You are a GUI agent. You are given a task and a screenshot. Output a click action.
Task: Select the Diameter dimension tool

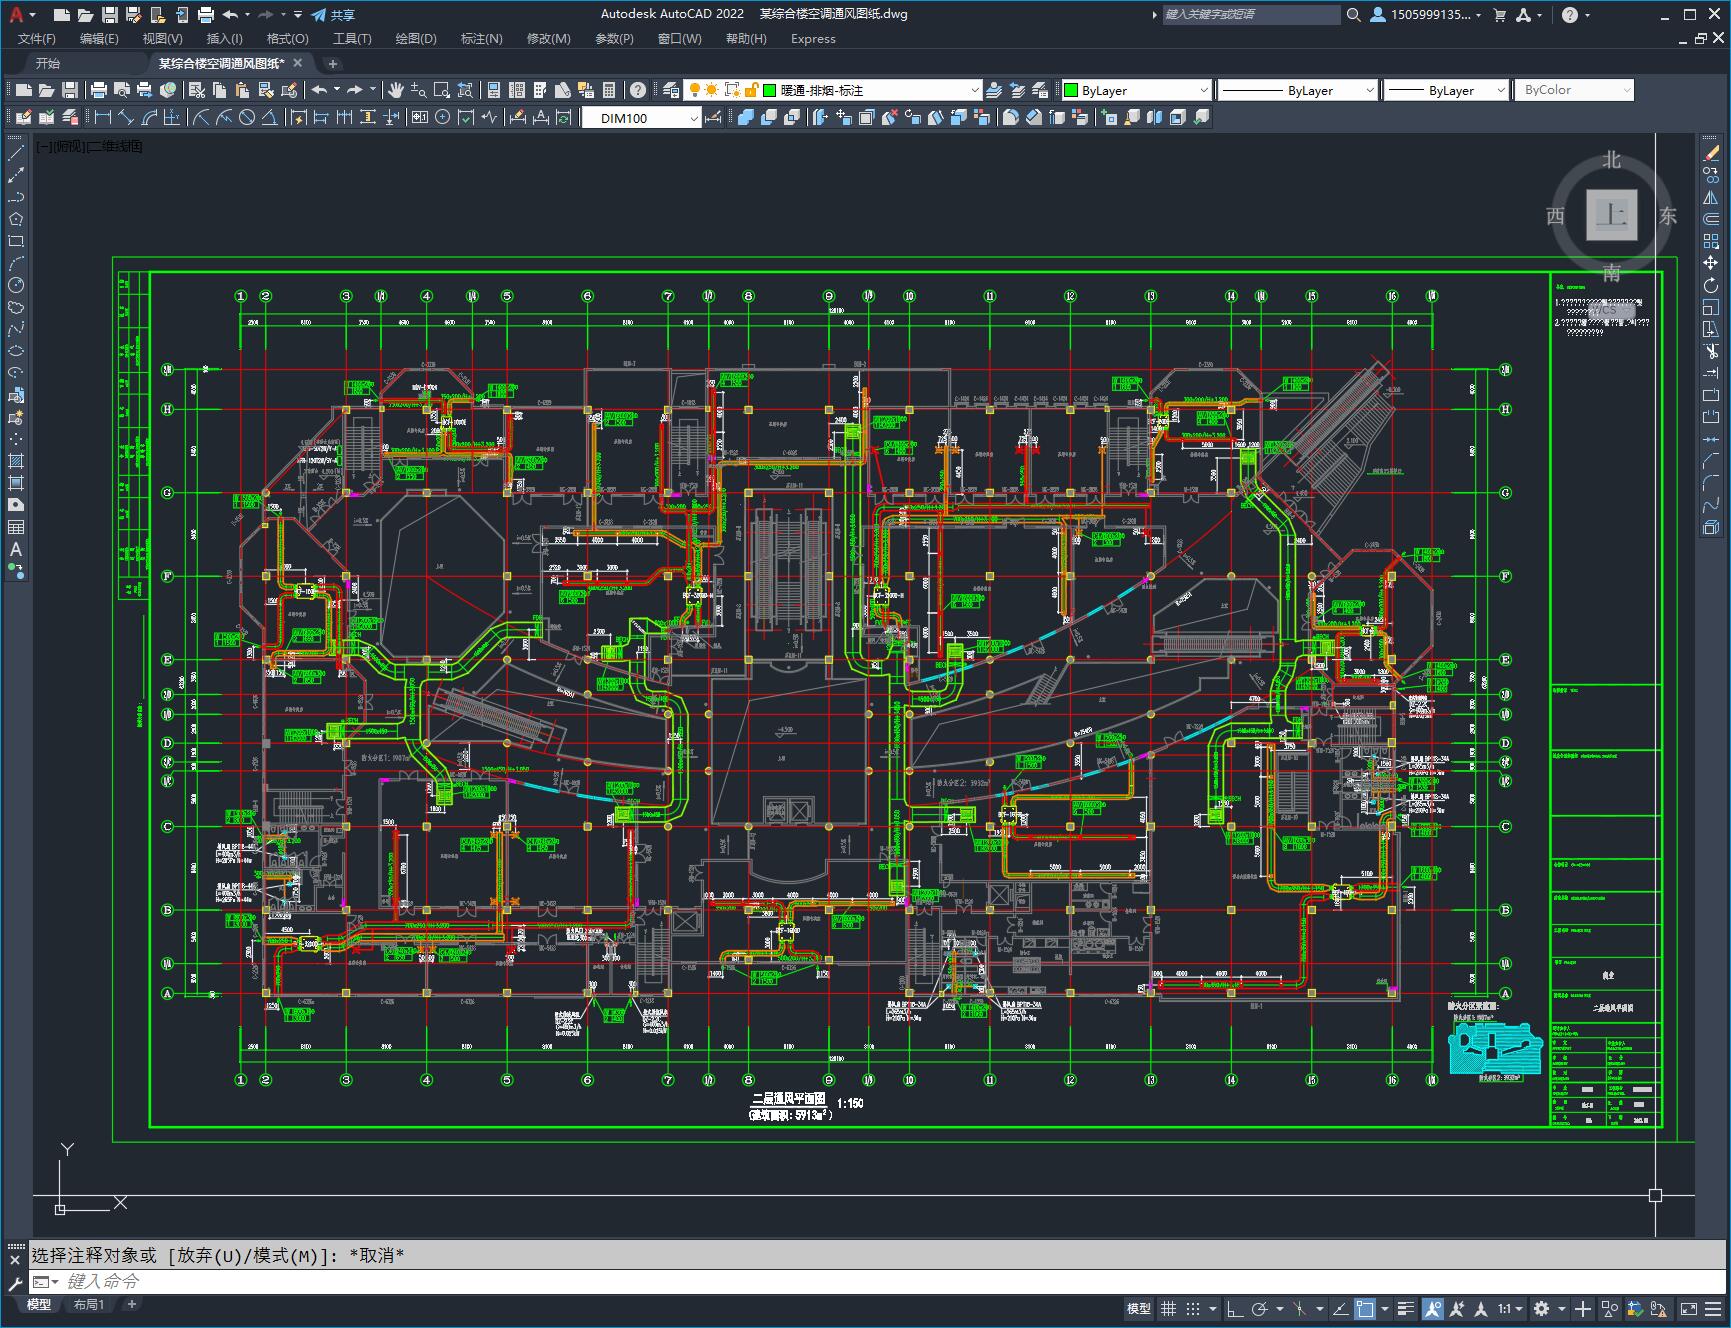coord(247,117)
